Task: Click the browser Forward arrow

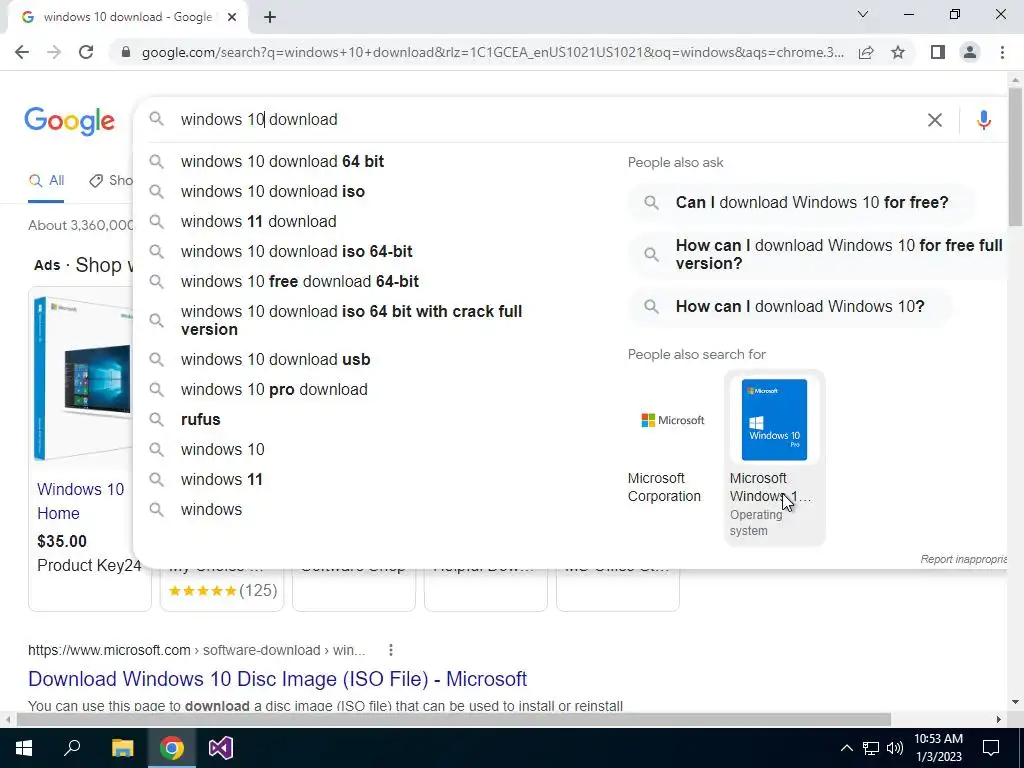Action: (x=54, y=52)
